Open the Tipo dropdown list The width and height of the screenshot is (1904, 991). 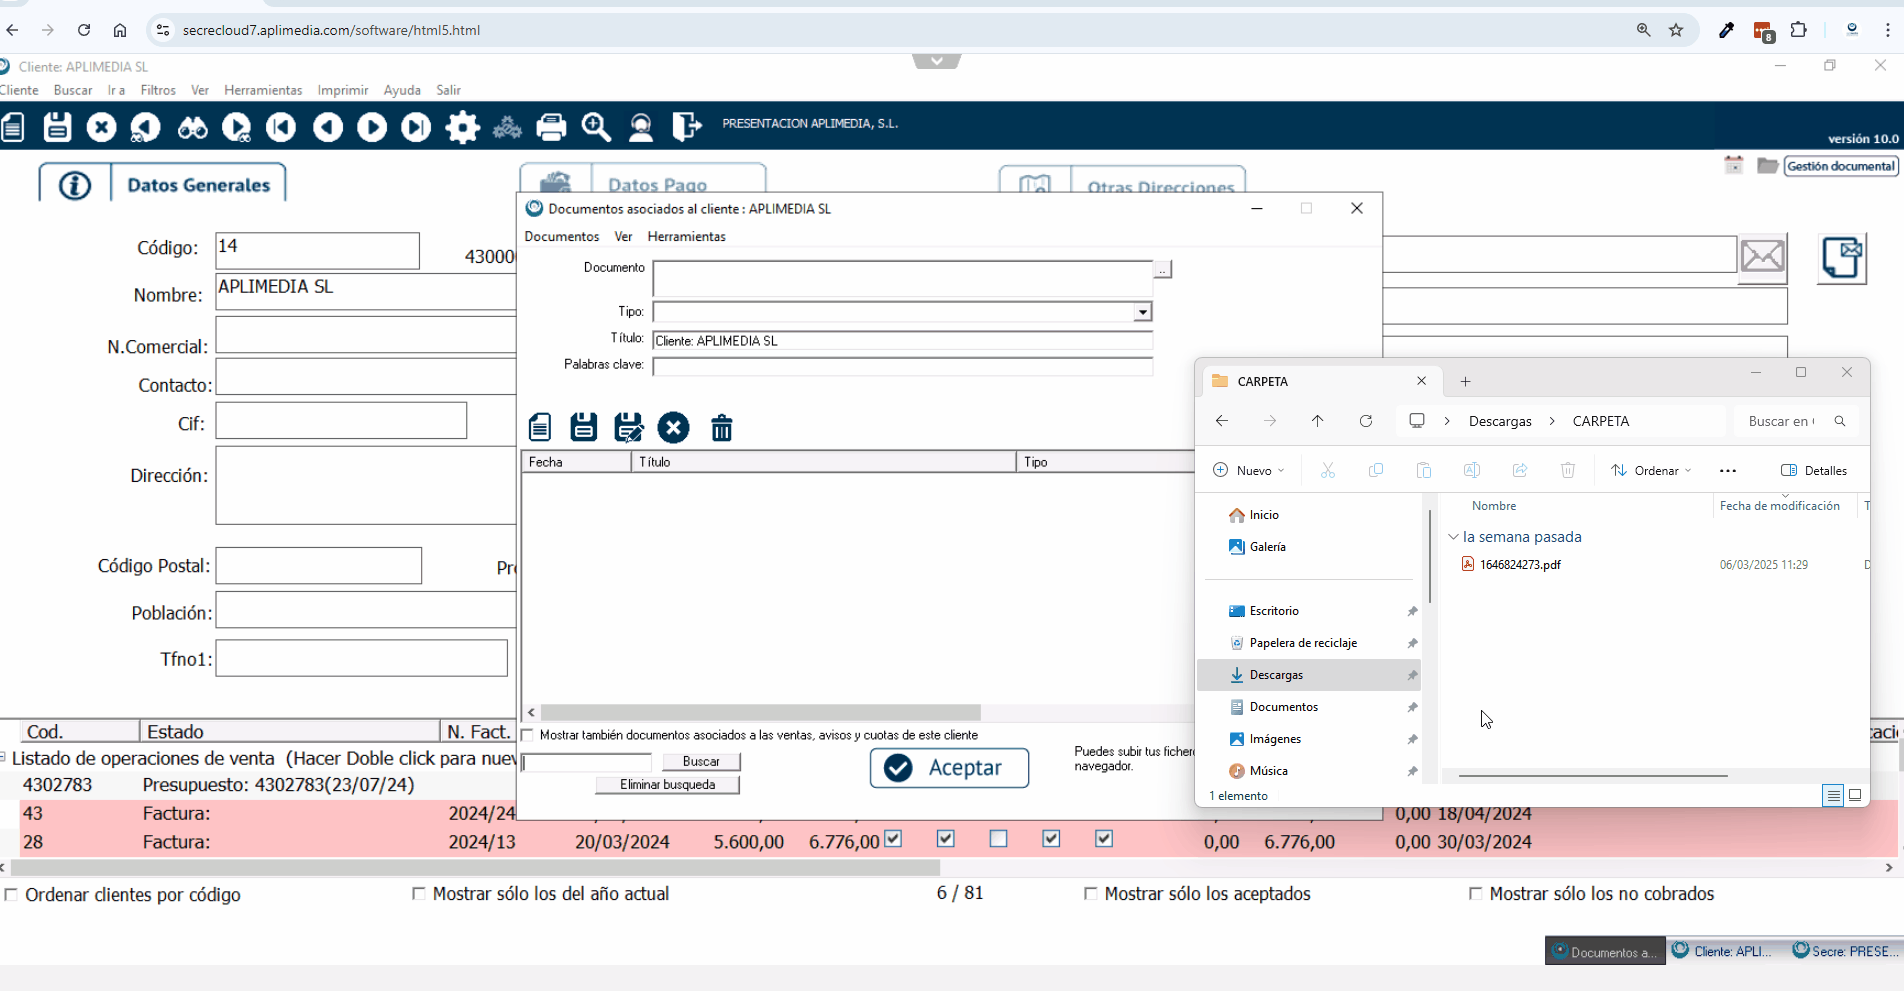(1142, 312)
